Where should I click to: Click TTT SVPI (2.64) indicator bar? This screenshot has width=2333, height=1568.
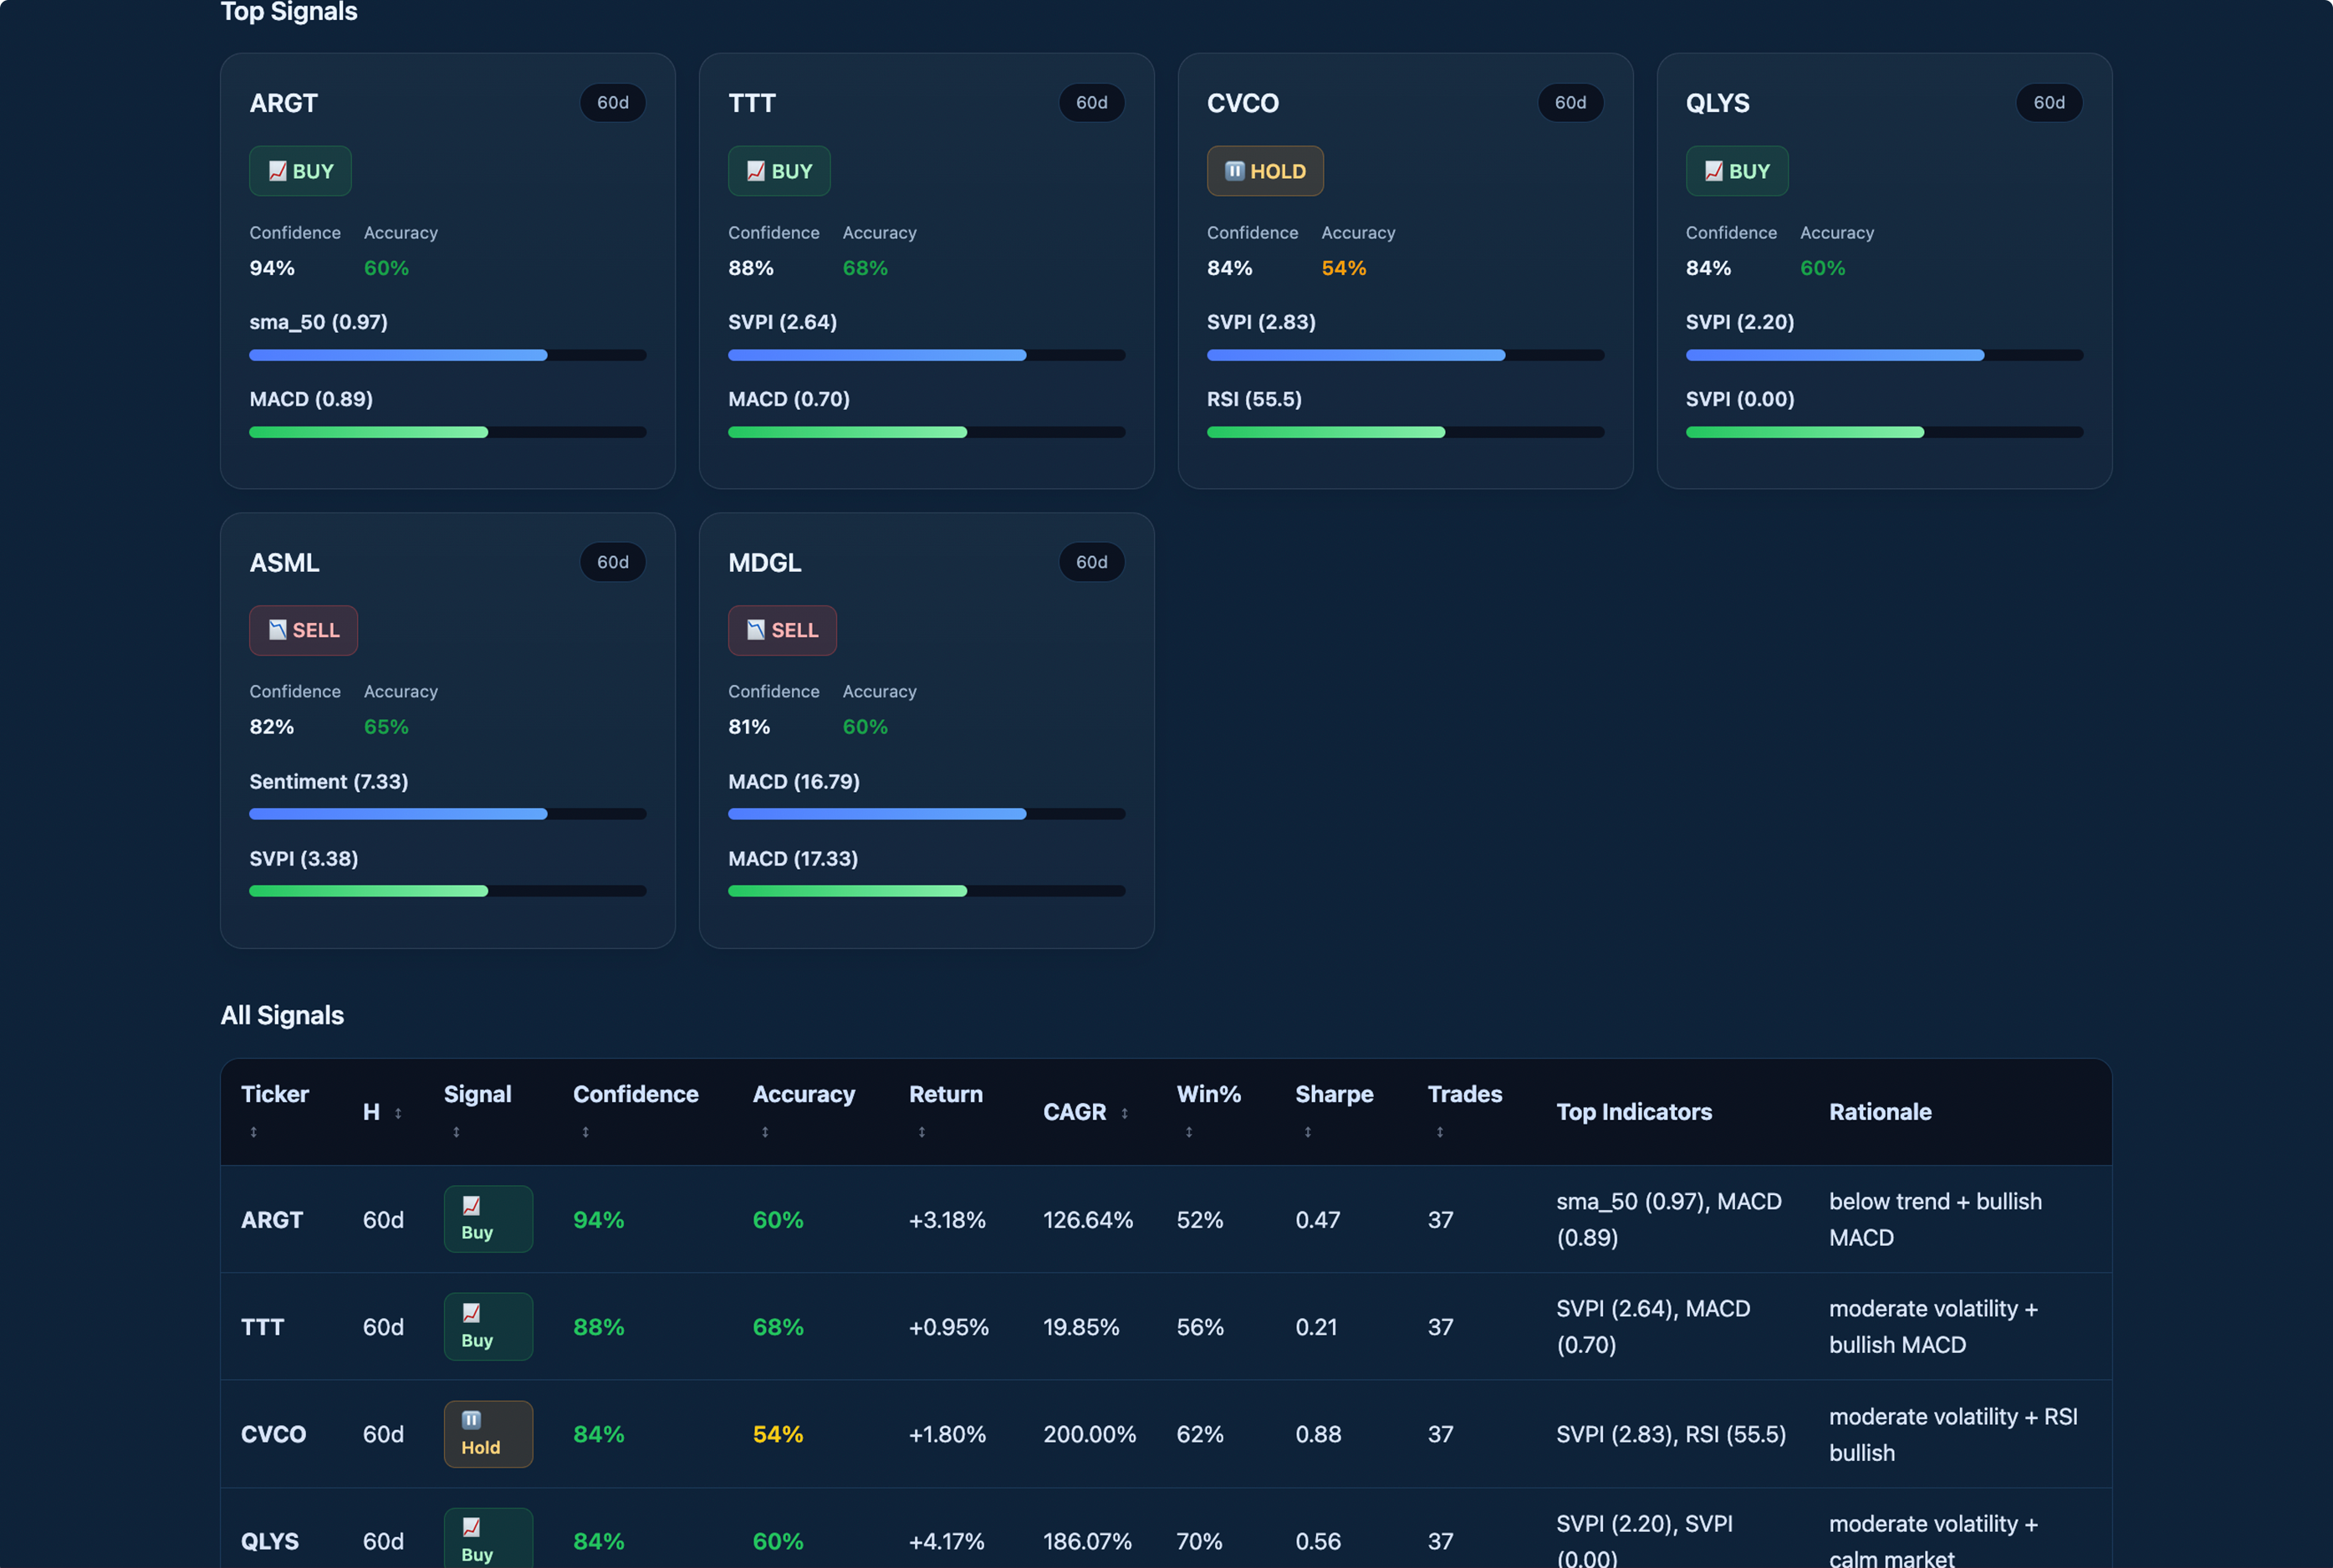(x=927, y=355)
